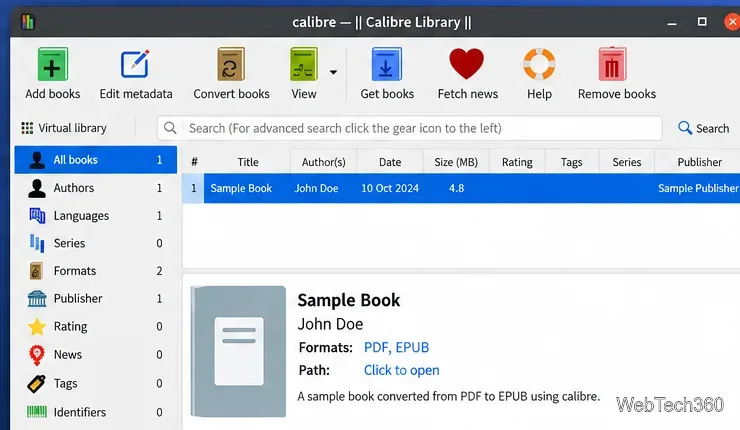
Task: Click the book cover thumbnail
Action: 238,351
